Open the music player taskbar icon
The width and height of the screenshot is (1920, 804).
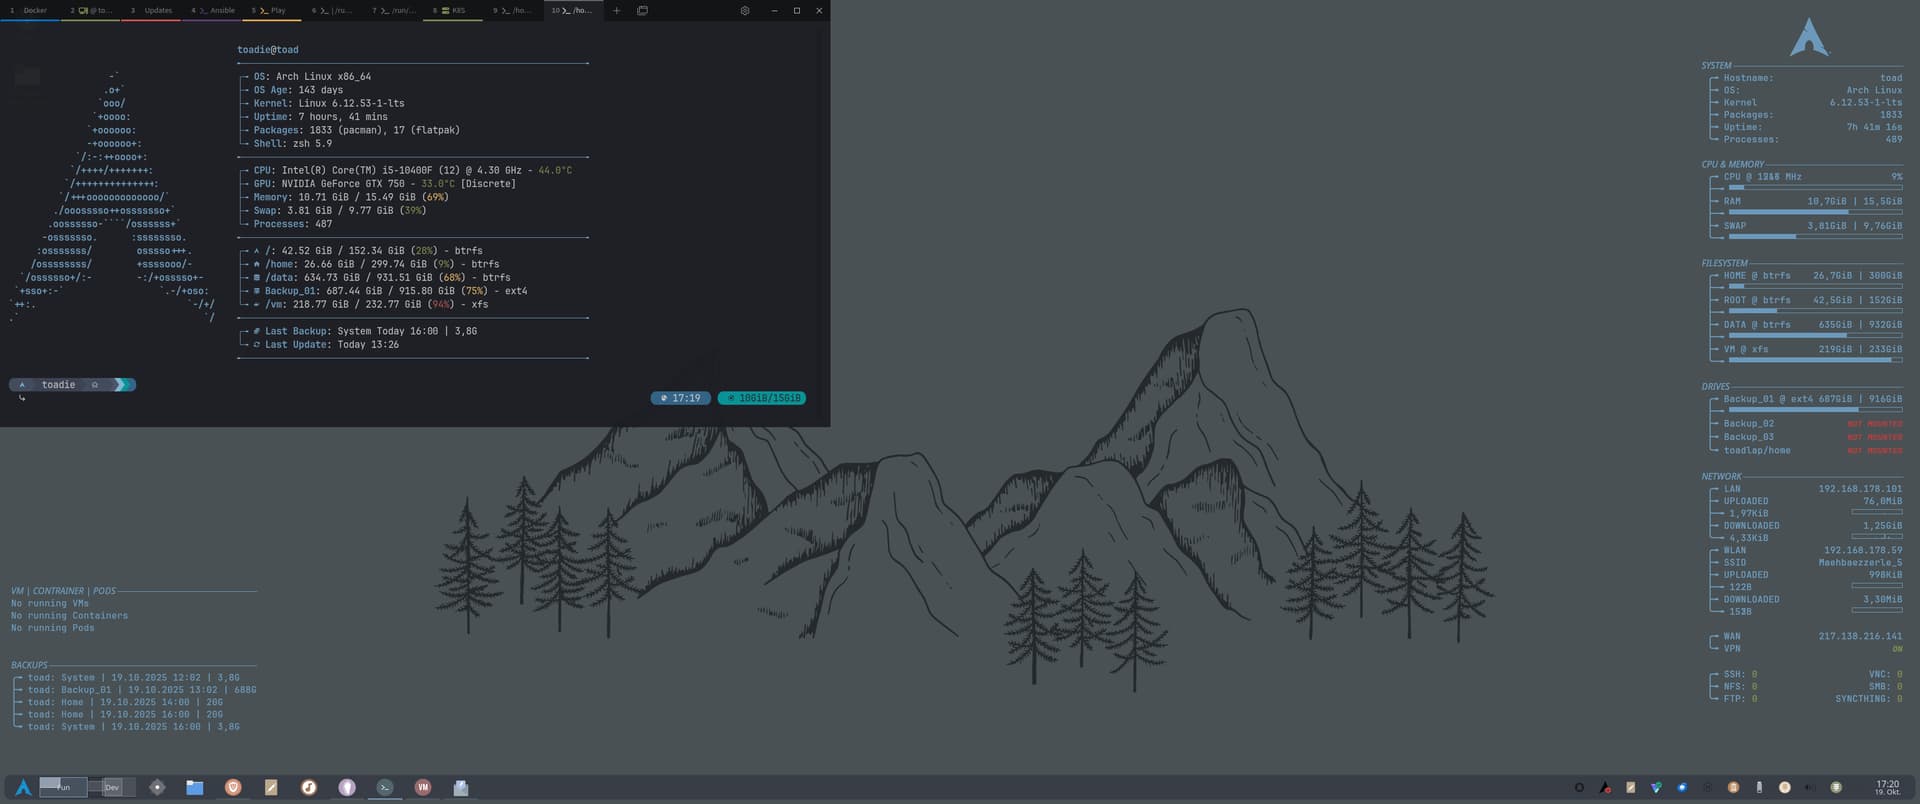[x=309, y=788]
